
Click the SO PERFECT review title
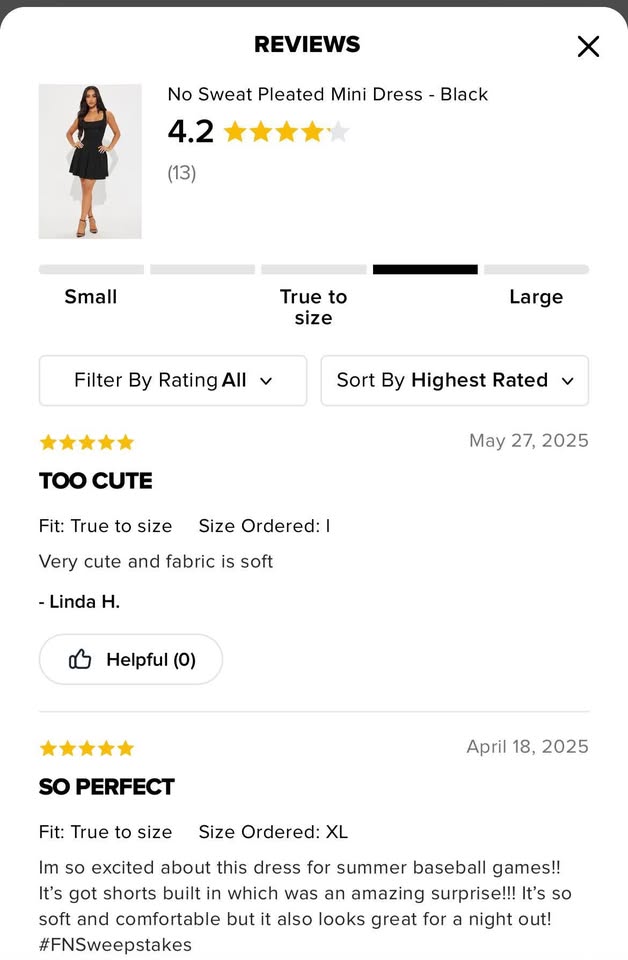(x=107, y=787)
